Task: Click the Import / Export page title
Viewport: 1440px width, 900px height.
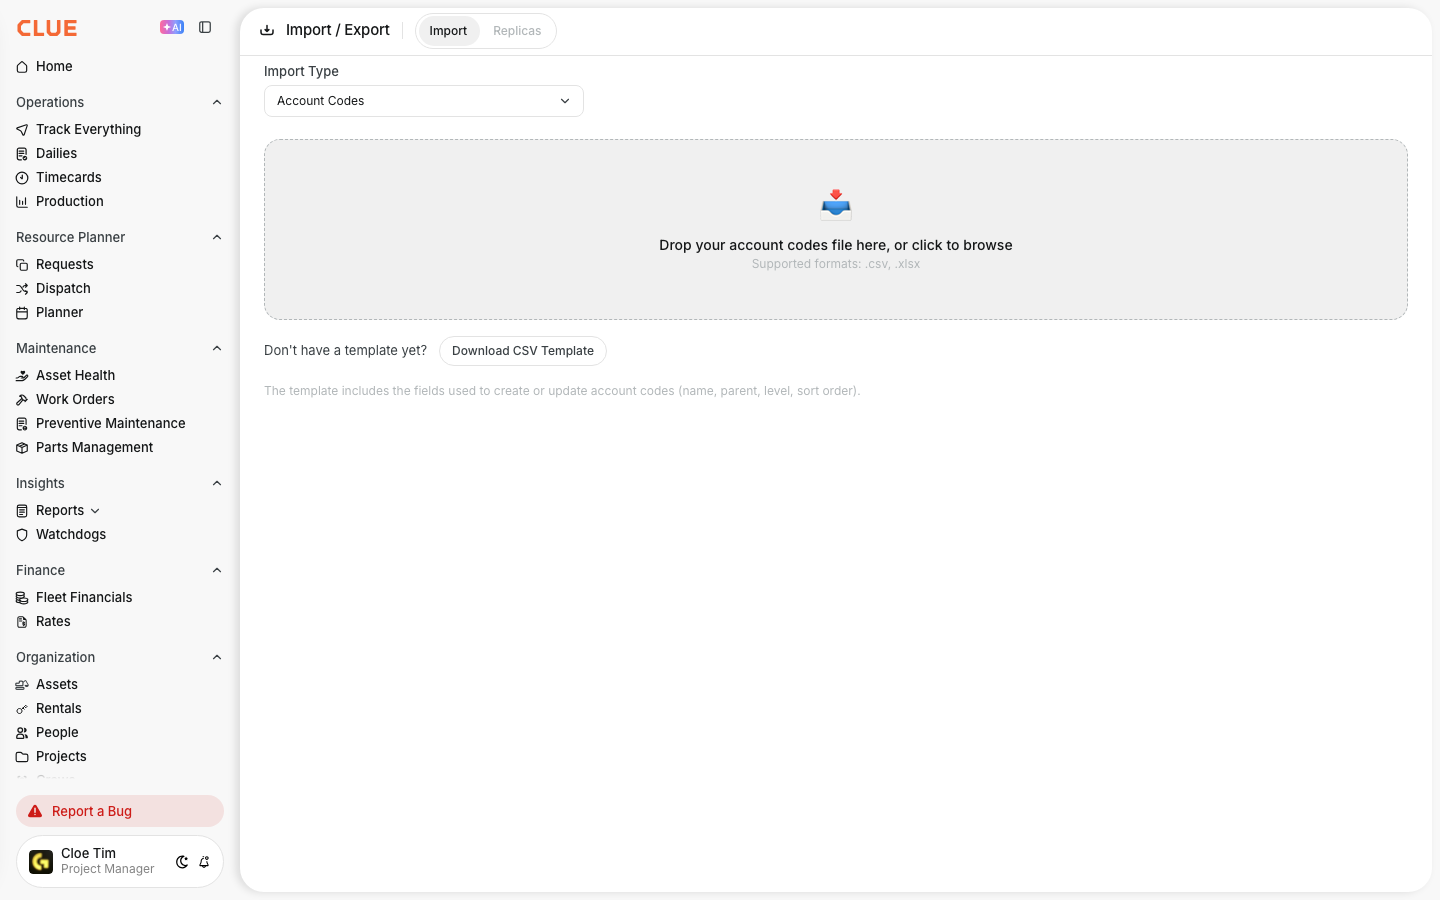Action: 338,30
